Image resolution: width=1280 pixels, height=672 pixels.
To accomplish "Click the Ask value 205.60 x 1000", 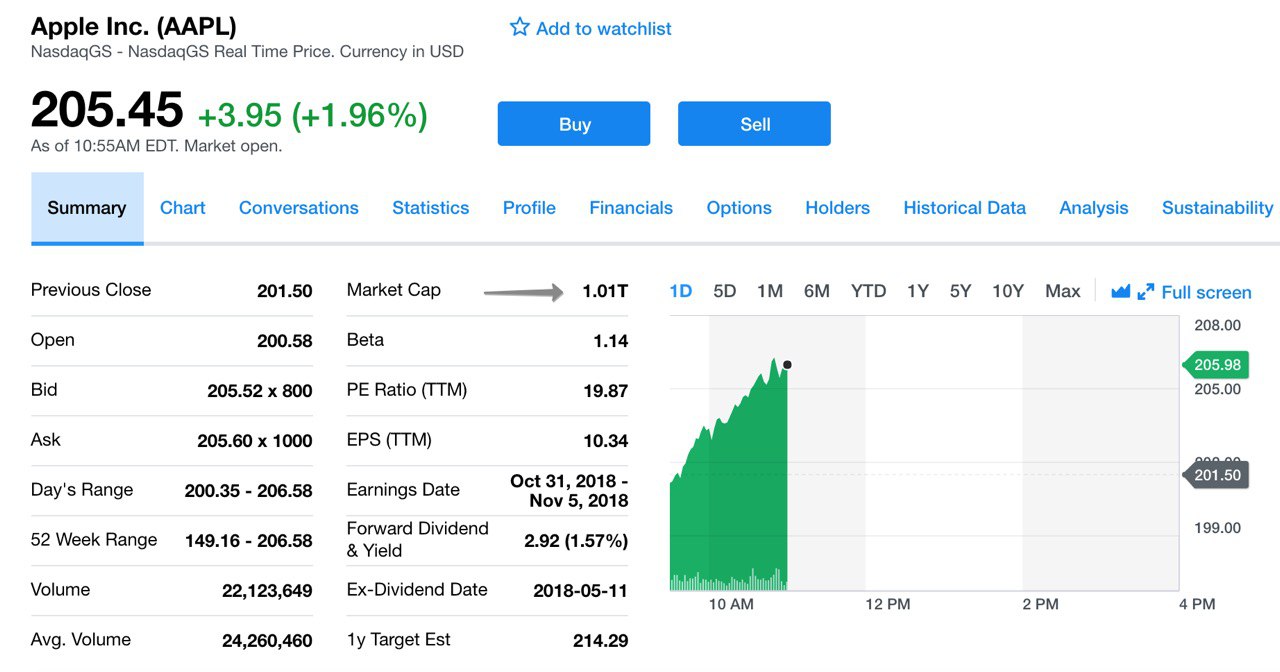I will click(255, 441).
